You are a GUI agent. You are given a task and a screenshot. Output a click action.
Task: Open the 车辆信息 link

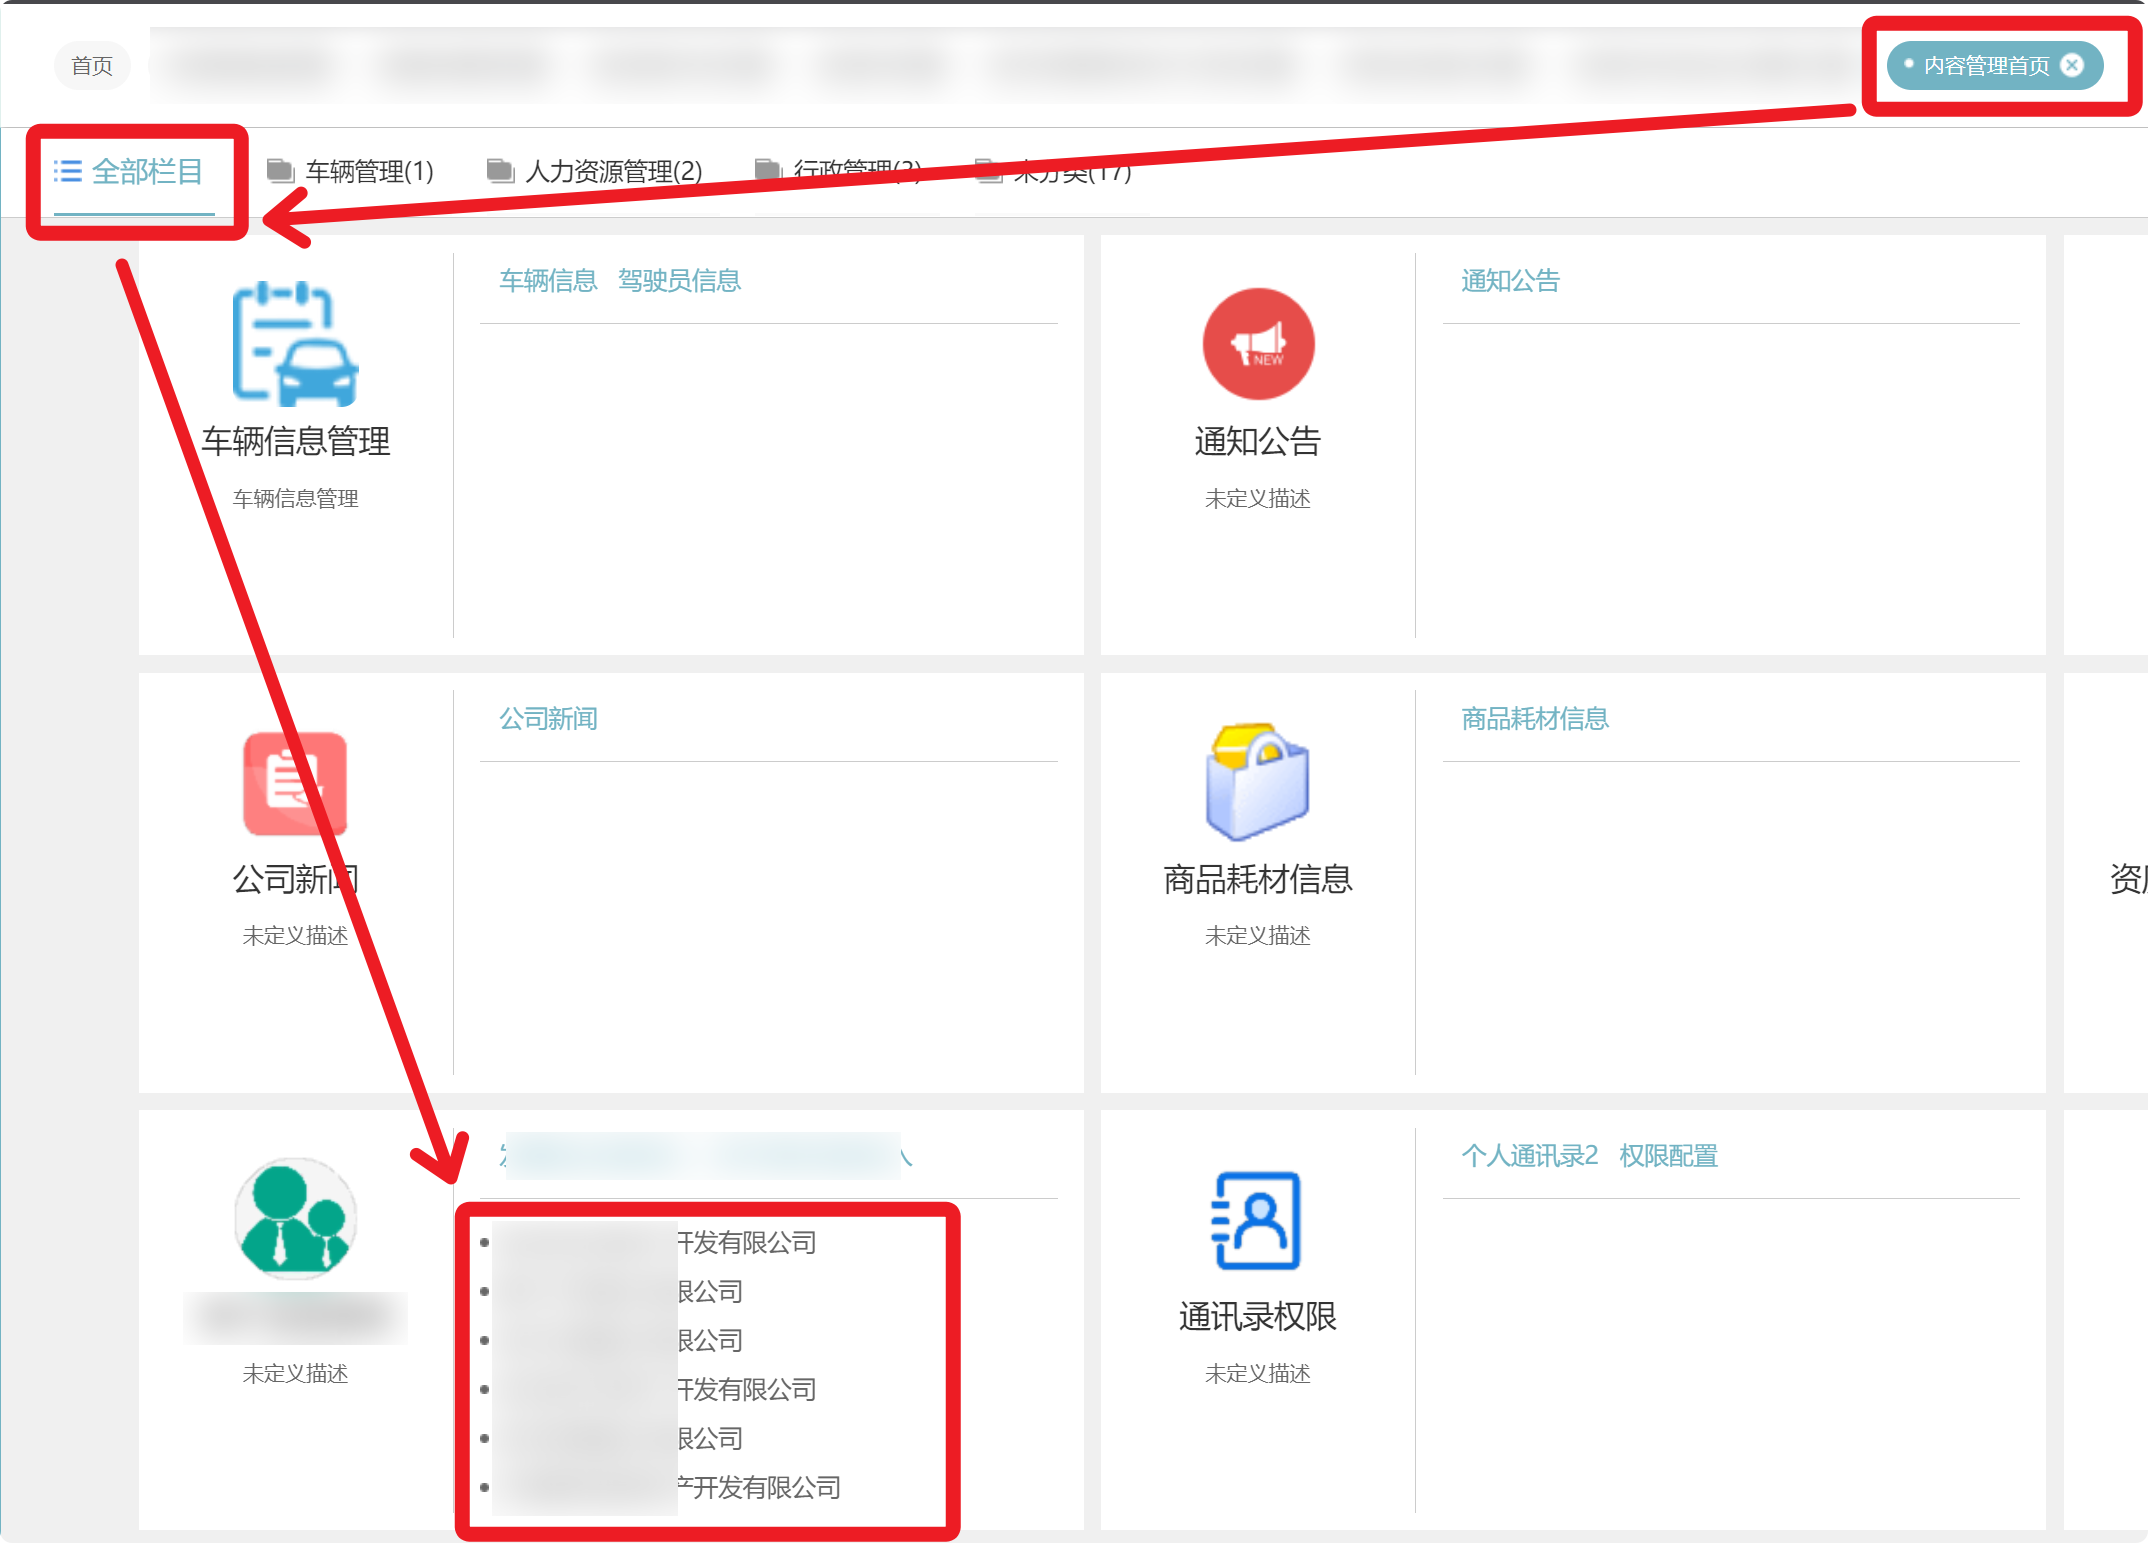pyautogui.click(x=548, y=281)
